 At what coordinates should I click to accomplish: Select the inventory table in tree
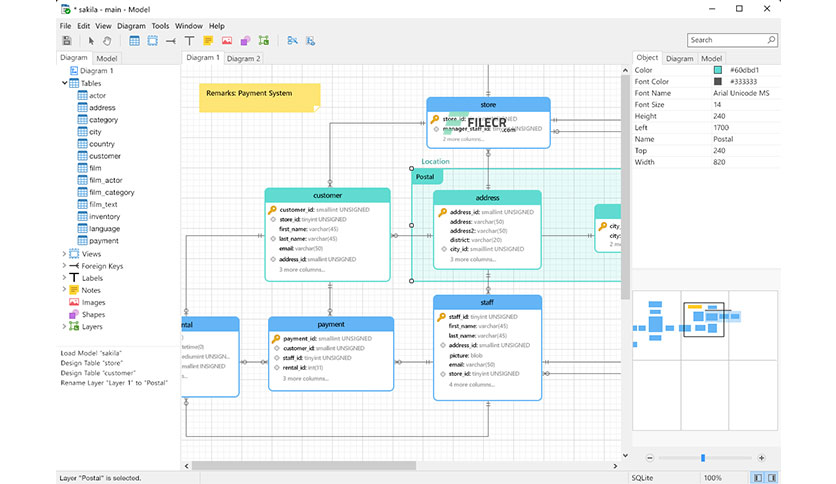[104, 216]
